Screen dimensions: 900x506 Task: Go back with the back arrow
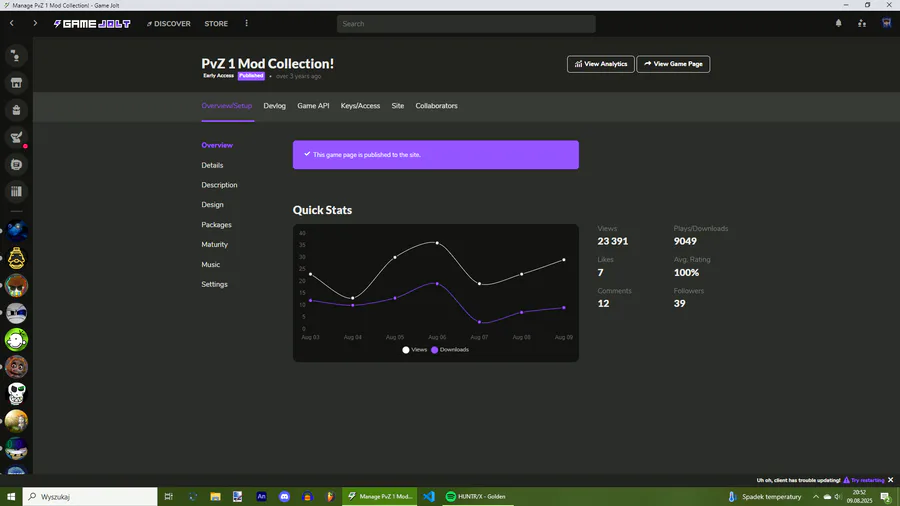pyautogui.click(x=11, y=24)
